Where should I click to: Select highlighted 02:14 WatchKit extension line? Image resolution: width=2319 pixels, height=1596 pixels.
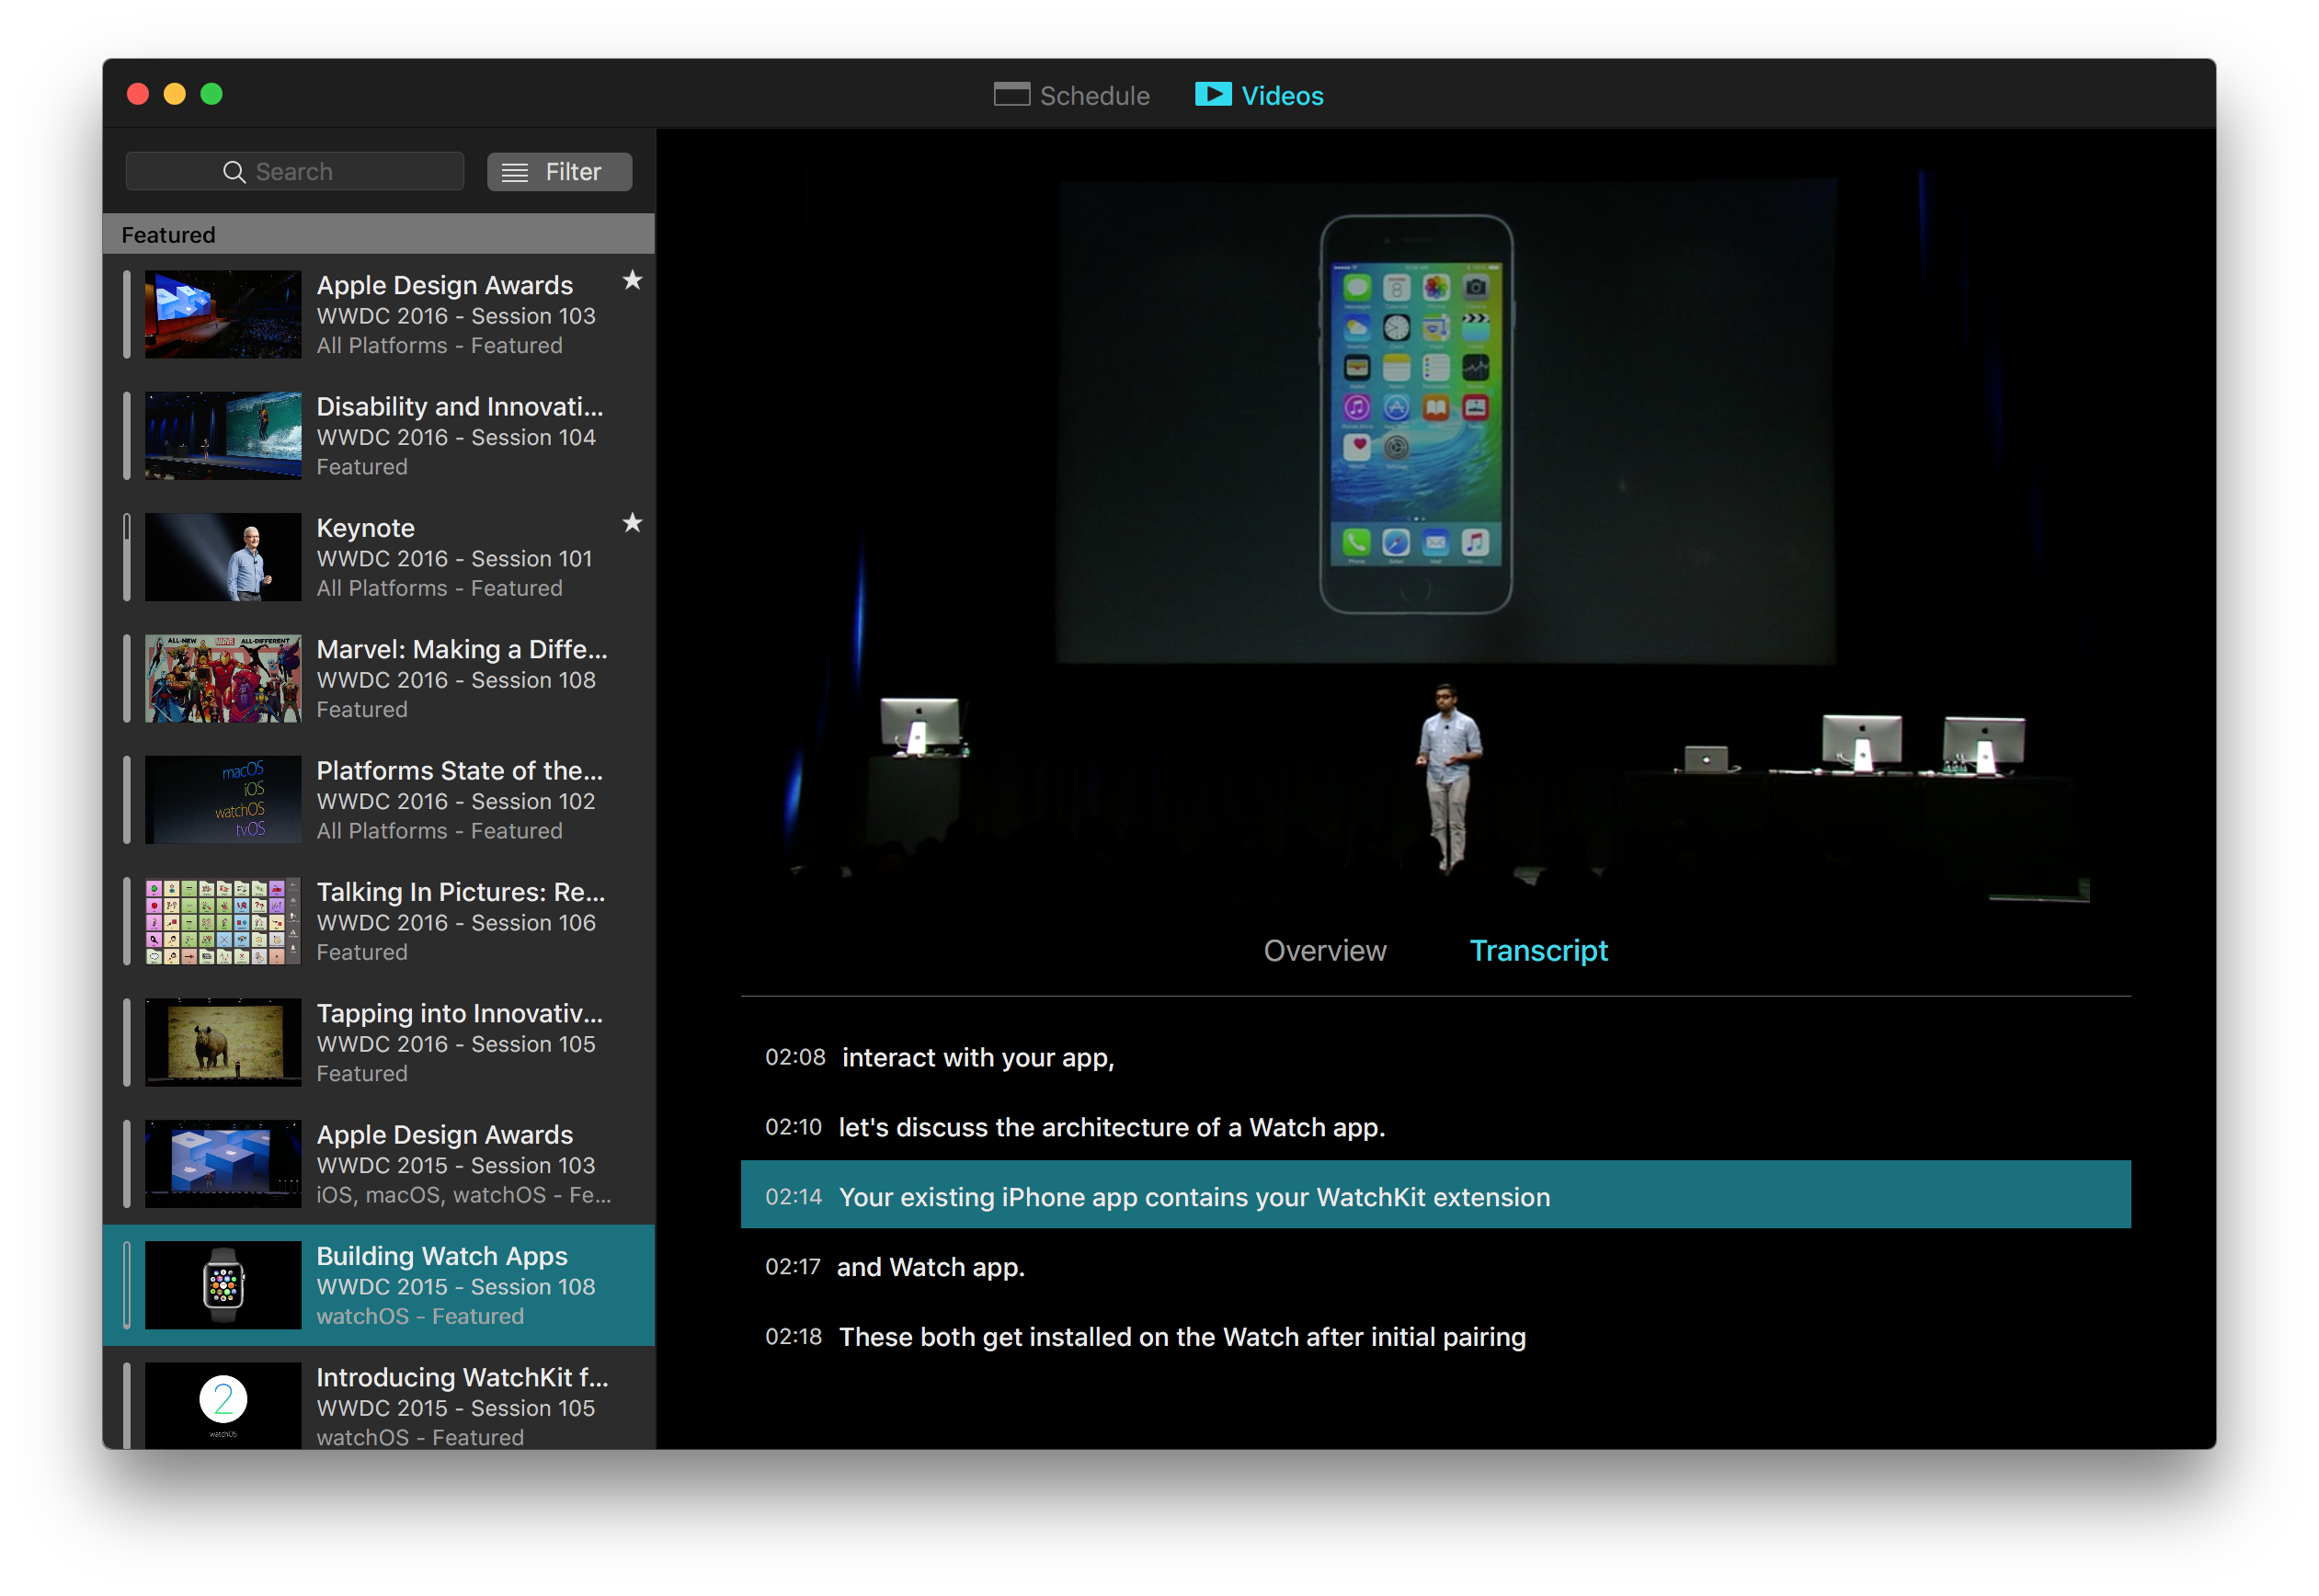(x=1194, y=1197)
